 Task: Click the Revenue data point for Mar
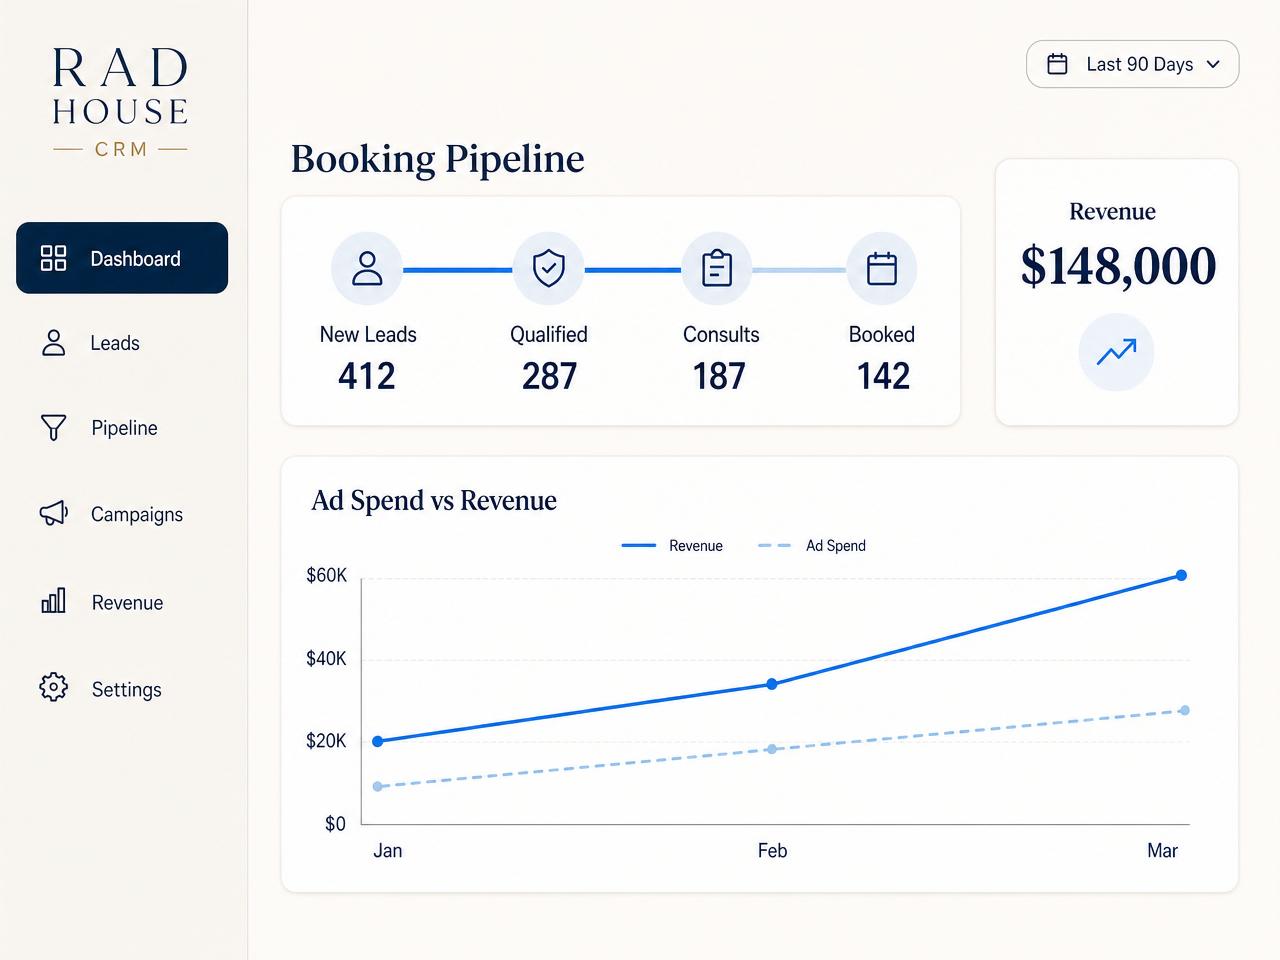1181,575
